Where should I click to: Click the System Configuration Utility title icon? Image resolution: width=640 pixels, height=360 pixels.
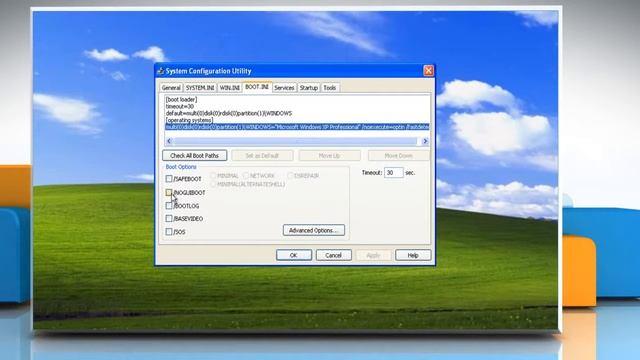tap(160, 71)
